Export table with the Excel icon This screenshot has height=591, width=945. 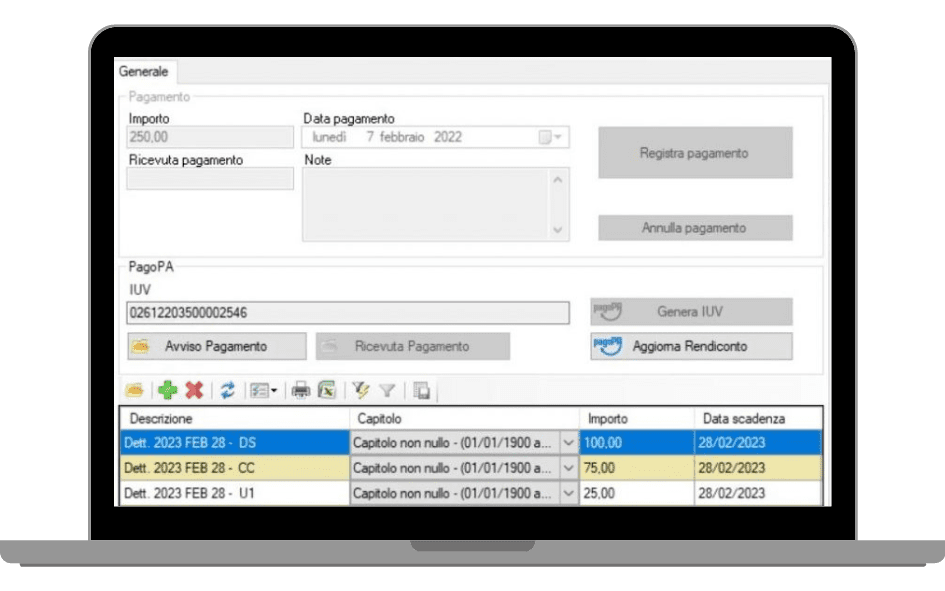(326, 391)
